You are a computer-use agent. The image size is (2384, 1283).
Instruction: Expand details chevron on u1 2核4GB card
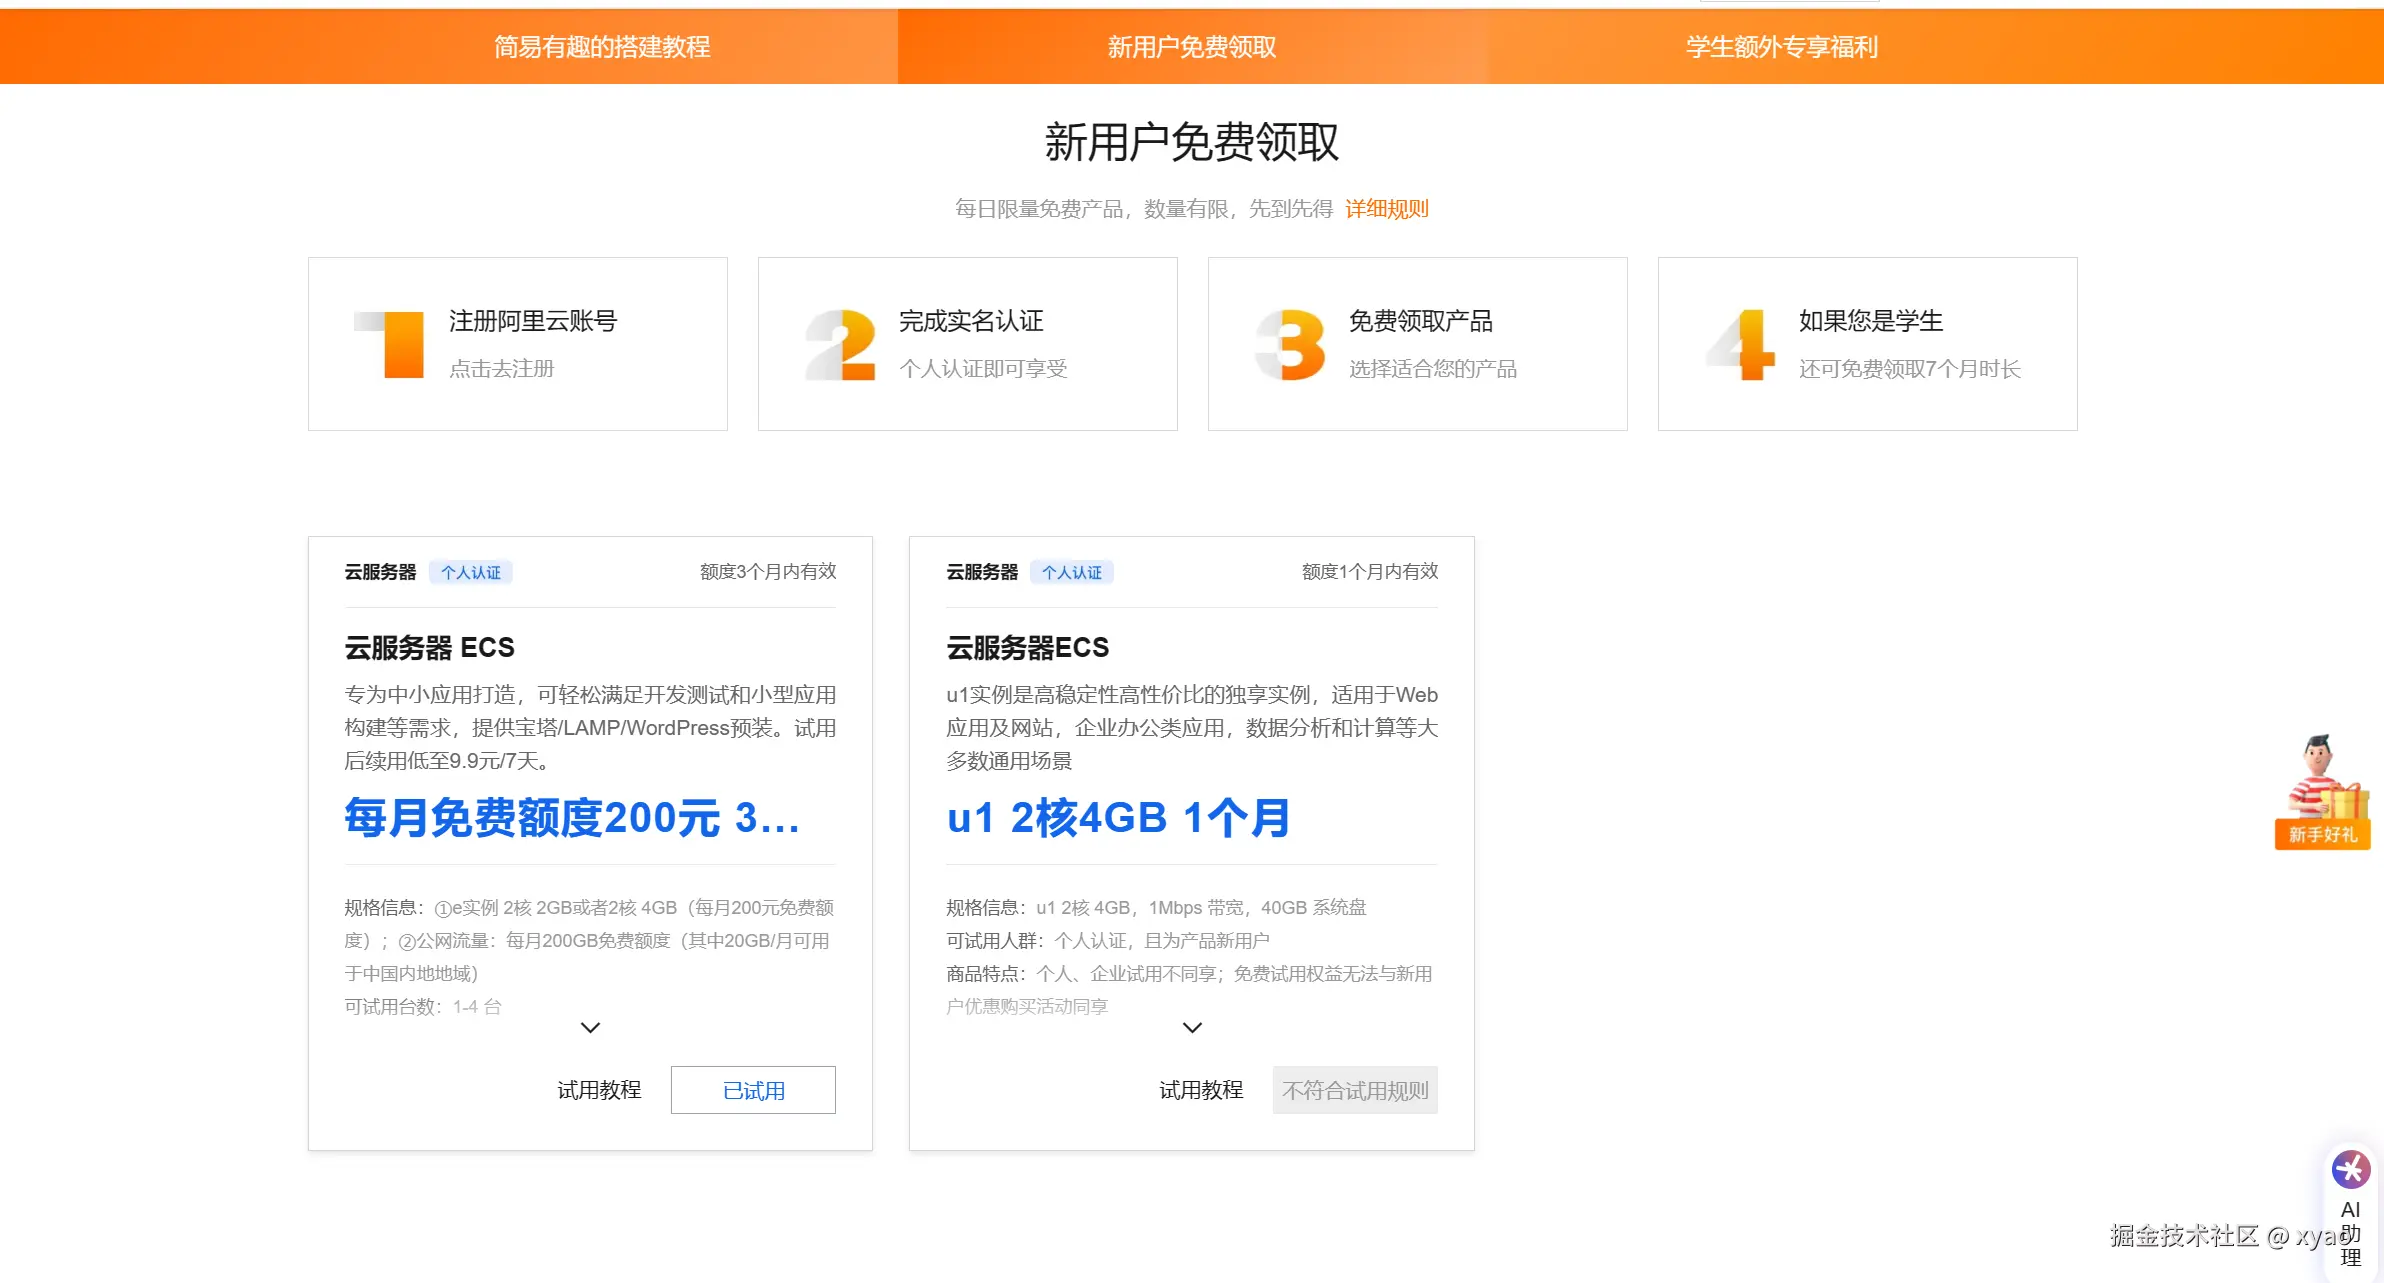1192,1027
